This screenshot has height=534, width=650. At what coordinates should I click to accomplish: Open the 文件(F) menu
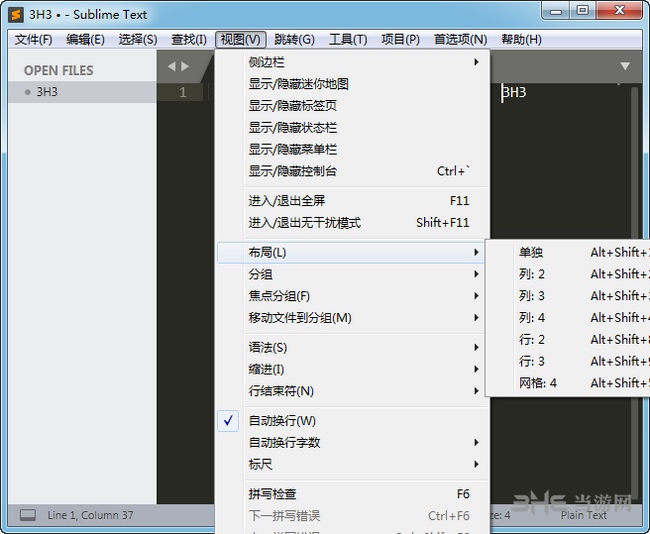click(x=34, y=40)
